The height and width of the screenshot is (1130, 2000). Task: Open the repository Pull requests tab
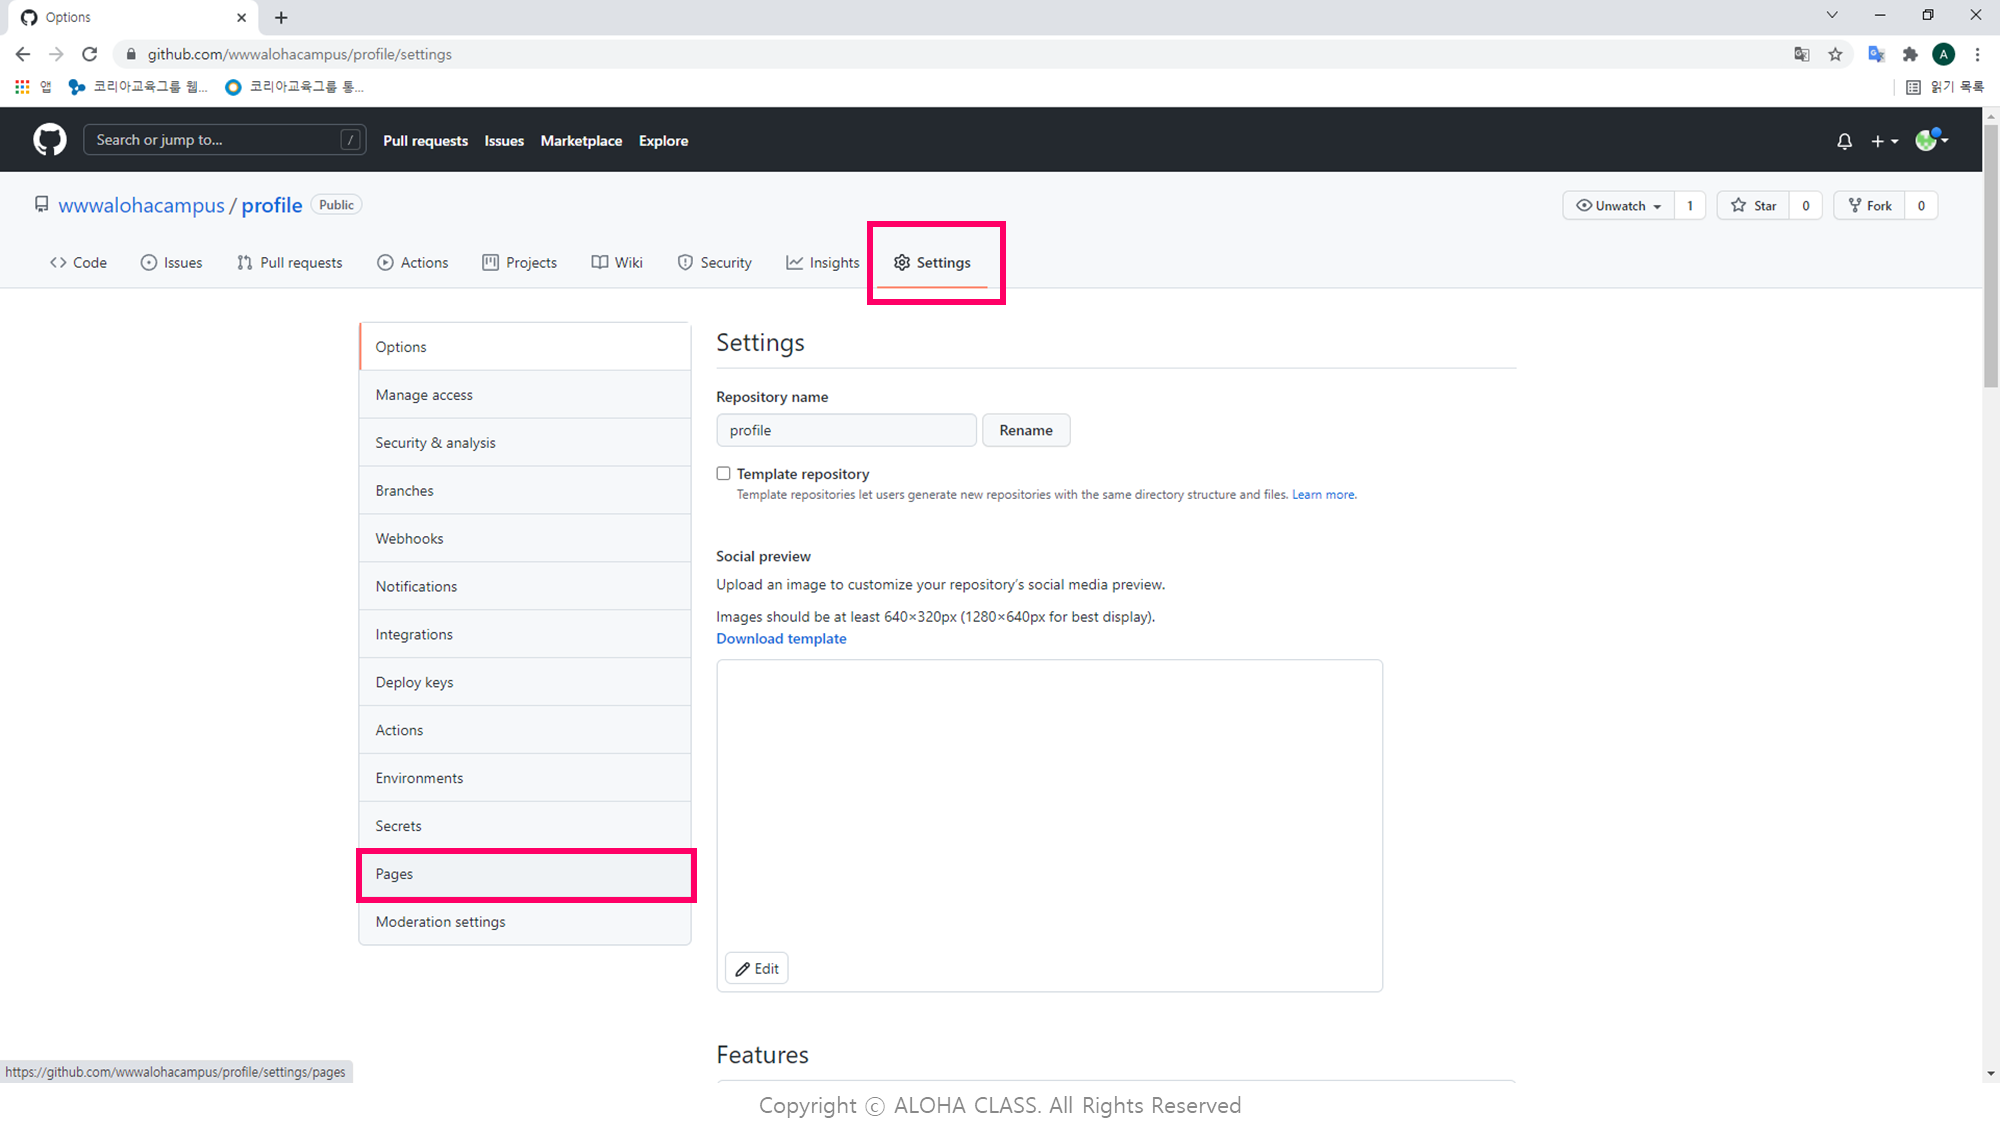(x=290, y=262)
